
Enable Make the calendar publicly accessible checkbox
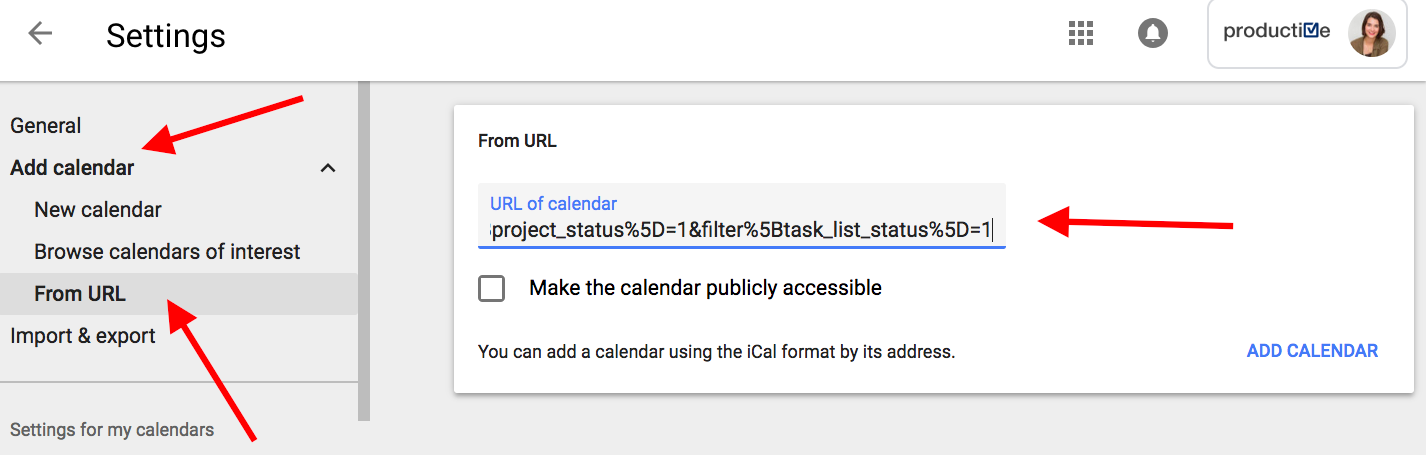[x=491, y=289]
